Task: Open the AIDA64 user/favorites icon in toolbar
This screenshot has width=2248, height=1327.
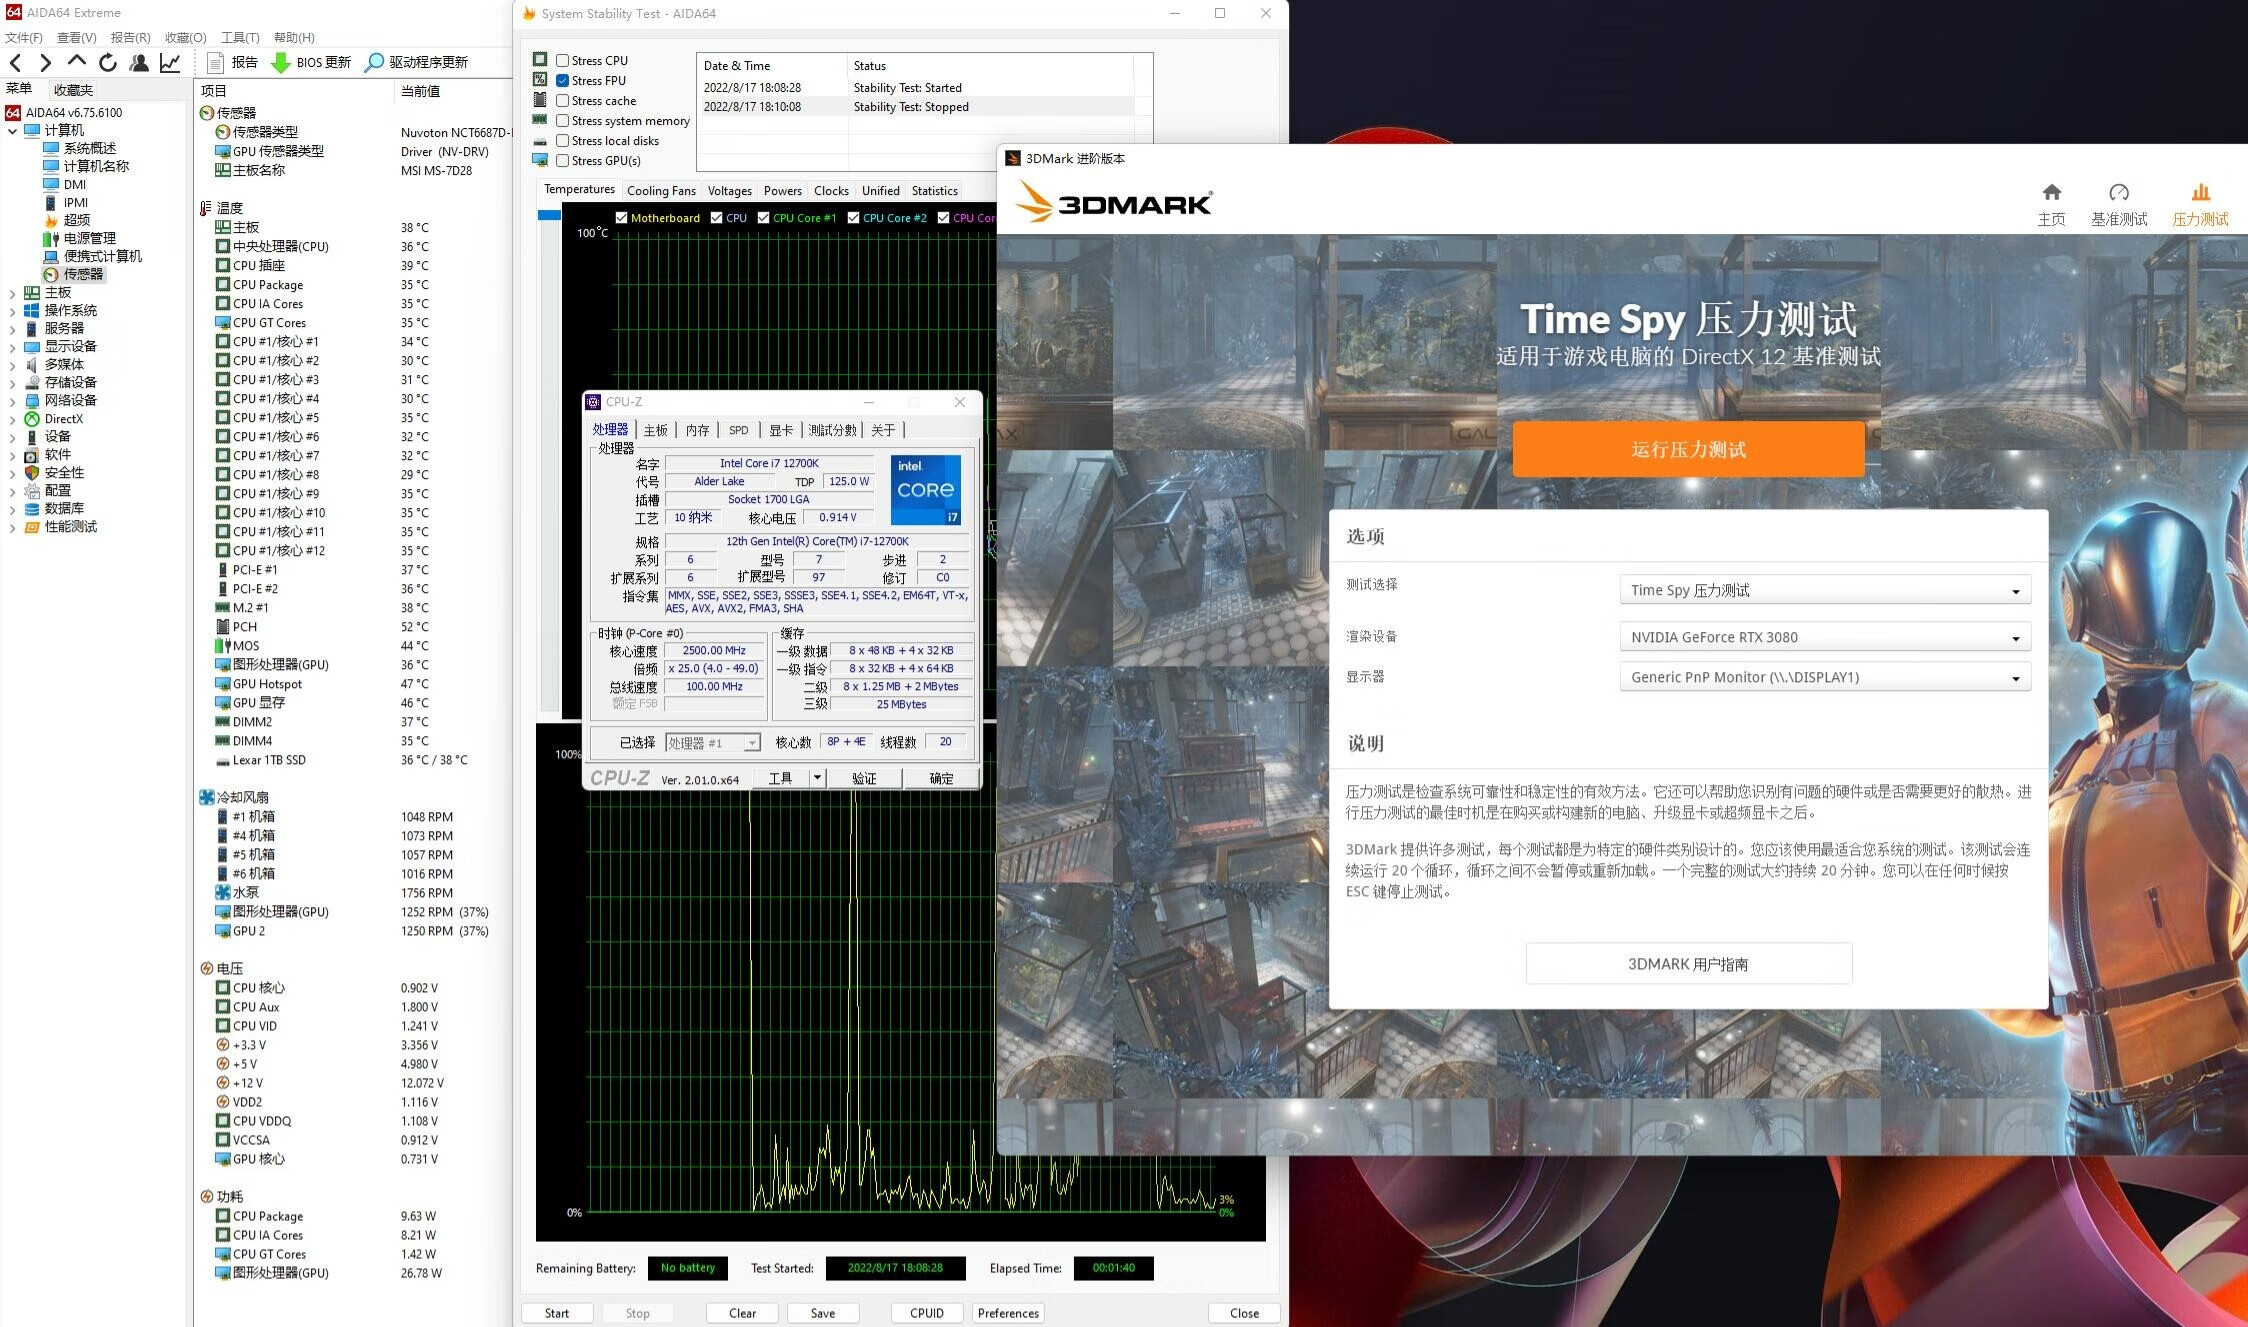Action: tap(139, 63)
